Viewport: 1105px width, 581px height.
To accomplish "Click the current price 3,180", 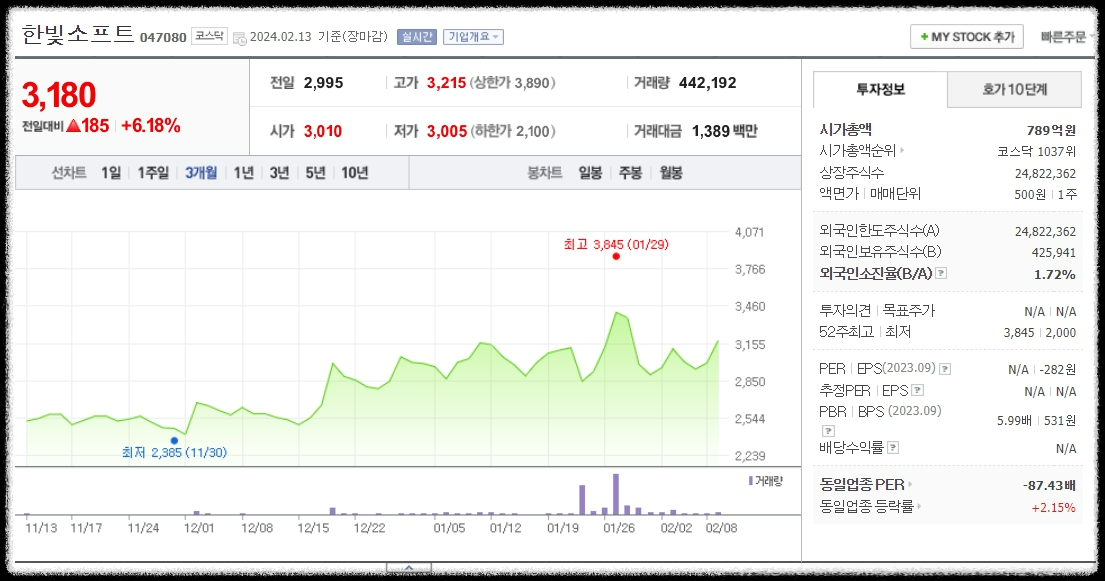I will [58, 95].
